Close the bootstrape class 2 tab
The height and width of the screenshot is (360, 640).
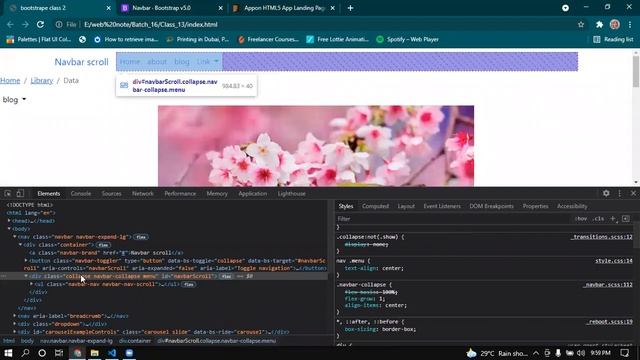[x=109, y=8]
